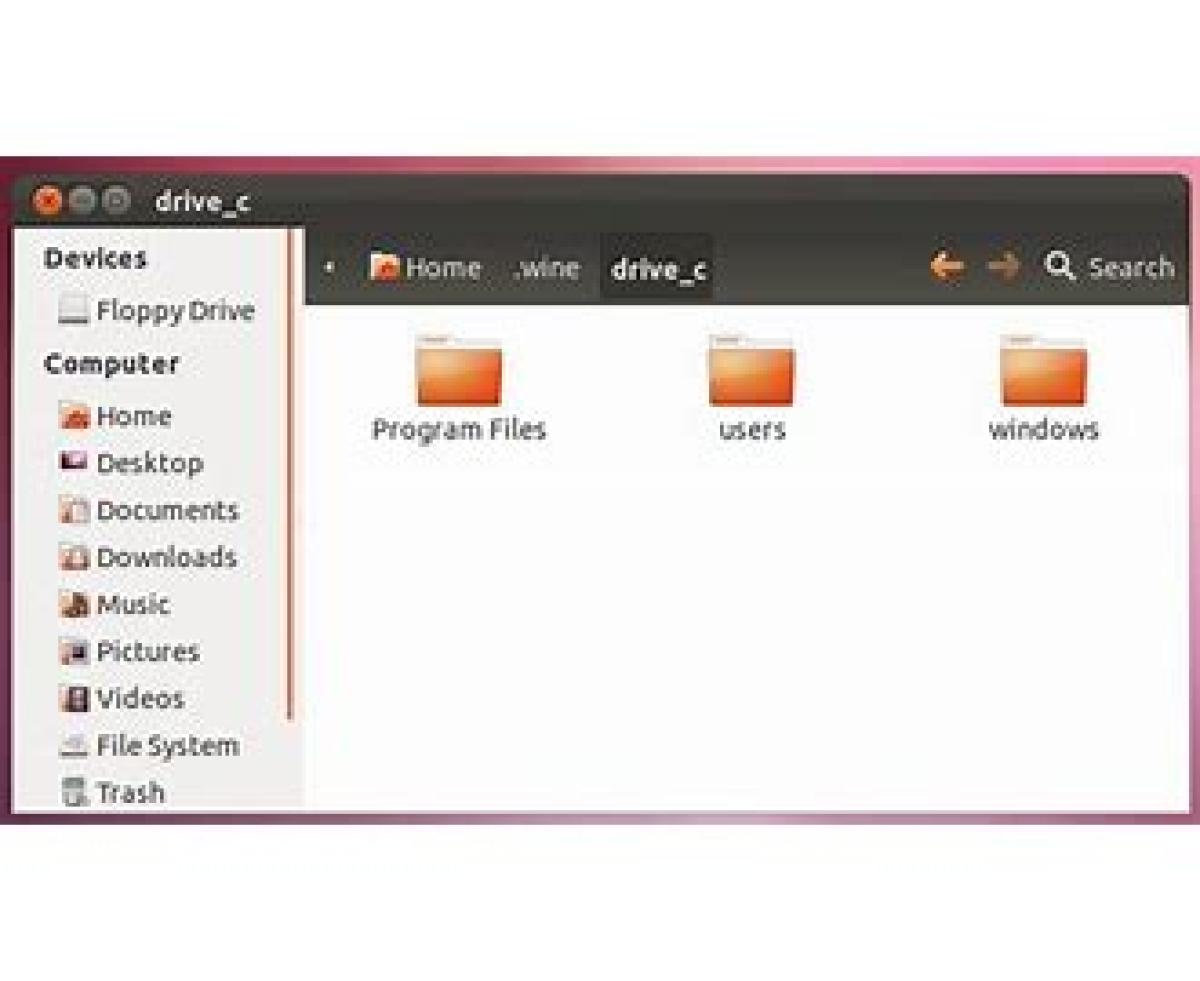Image resolution: width=1200 pixels, height=981 pixels.
Task: Click the .wine breadcrumb button
Action: 546,268
